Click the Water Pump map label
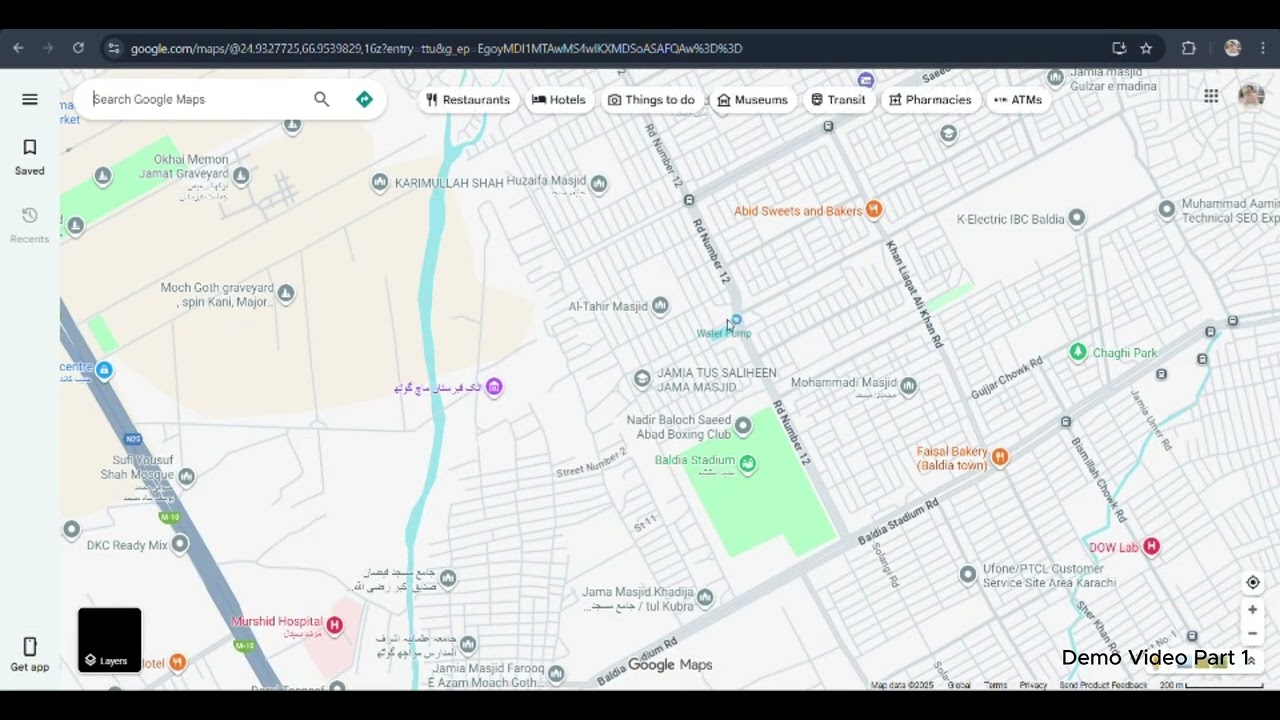Image resolution: width=1280 pixels, height=720 pixels. (724, 333)
